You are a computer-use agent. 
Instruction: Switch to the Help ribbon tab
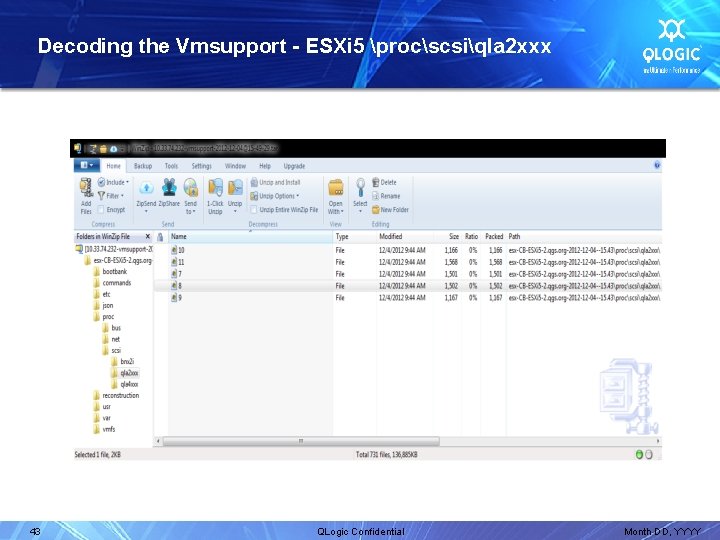pyautogui.click(x=265, y=166)
